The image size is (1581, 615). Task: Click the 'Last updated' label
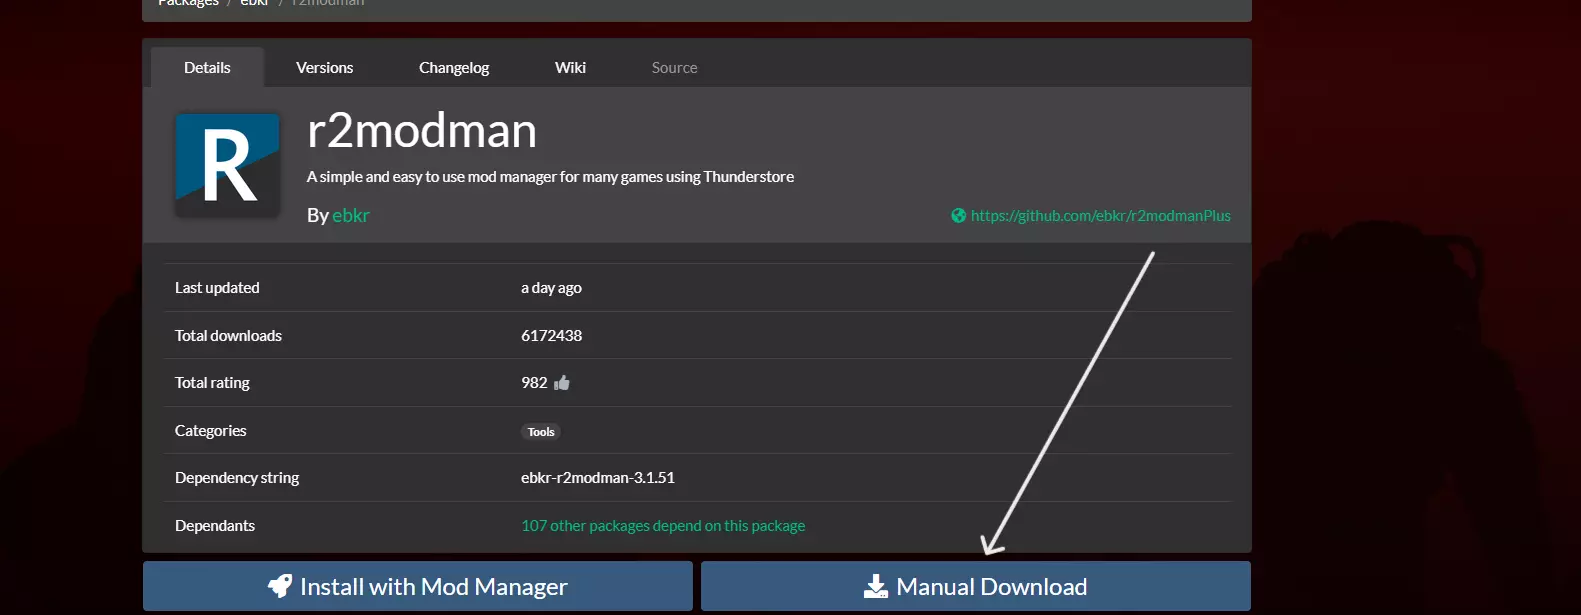[x=217, y=288]
